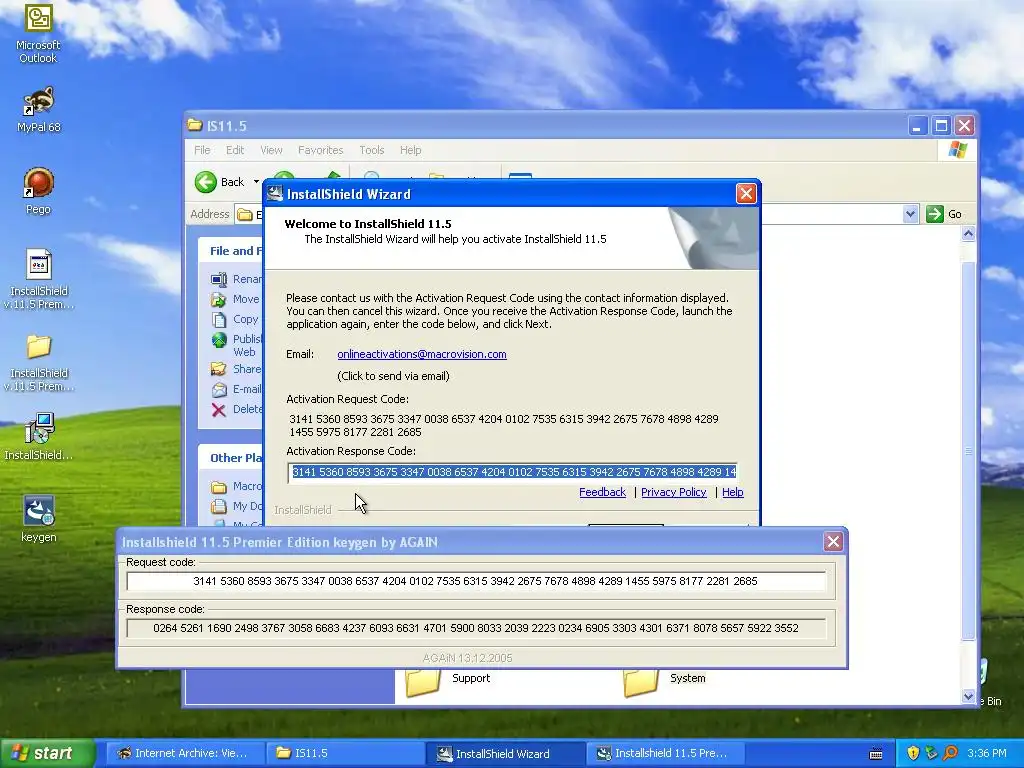
Task: Maximize the IS11.5 explorer window
Action: point(941,125)
